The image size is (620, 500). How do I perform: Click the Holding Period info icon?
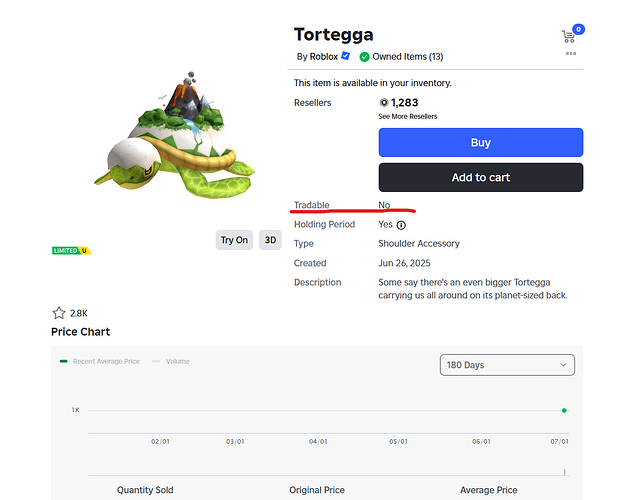tap(401, 225)
